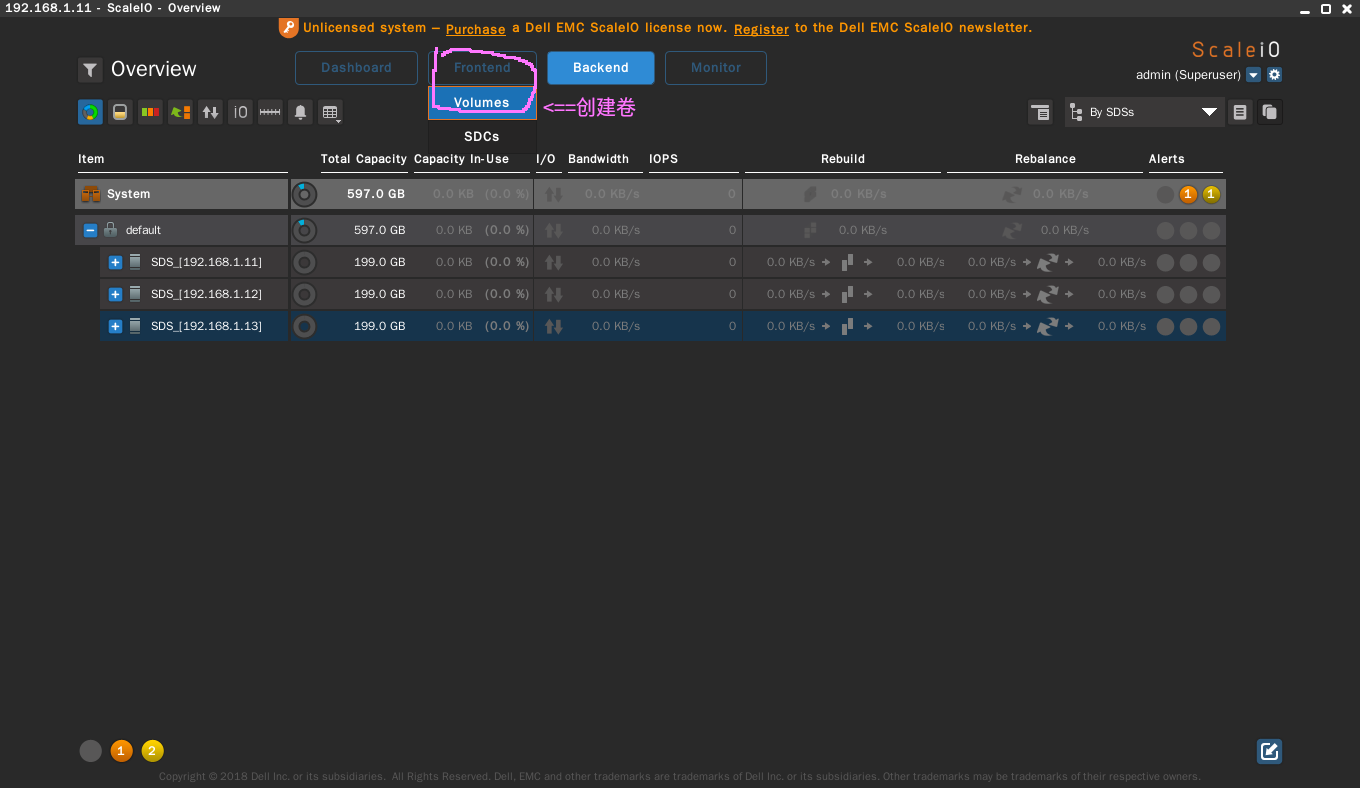Click the Rebalance column header
Image resolution: width=1360 pixels, height=788 pixels.
1045,159
